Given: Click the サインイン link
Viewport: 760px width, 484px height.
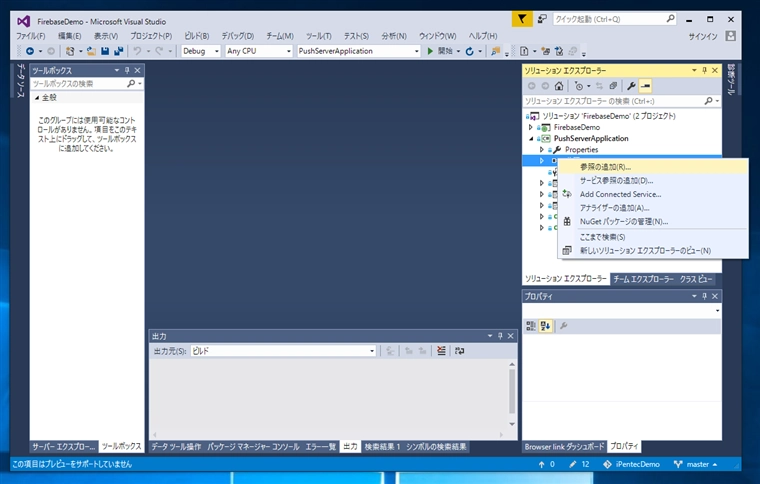Looking at the screenshot, I should click(x=703, y=36).
